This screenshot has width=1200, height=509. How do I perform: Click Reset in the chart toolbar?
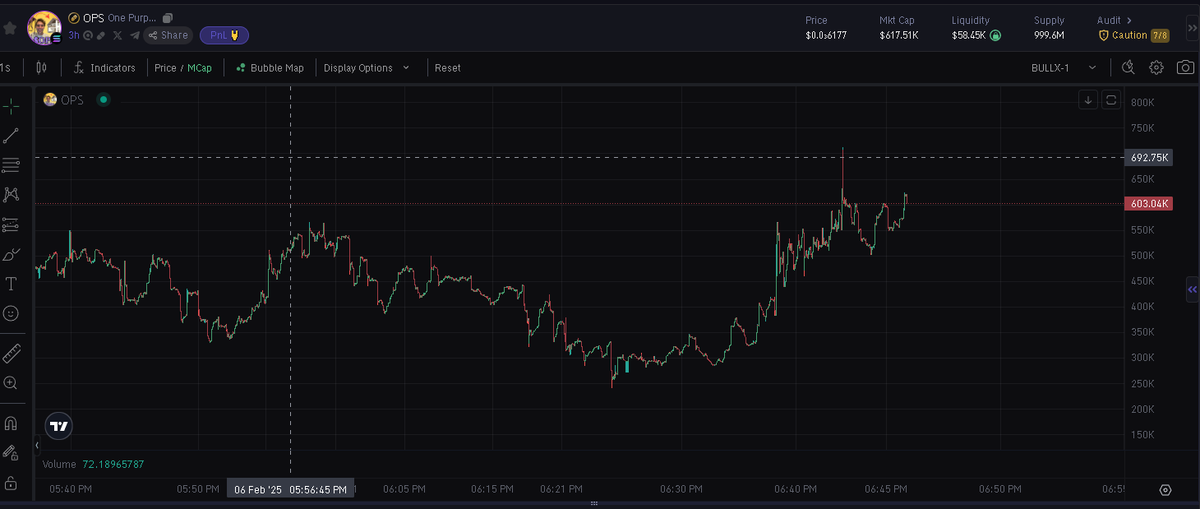(448, 68)
